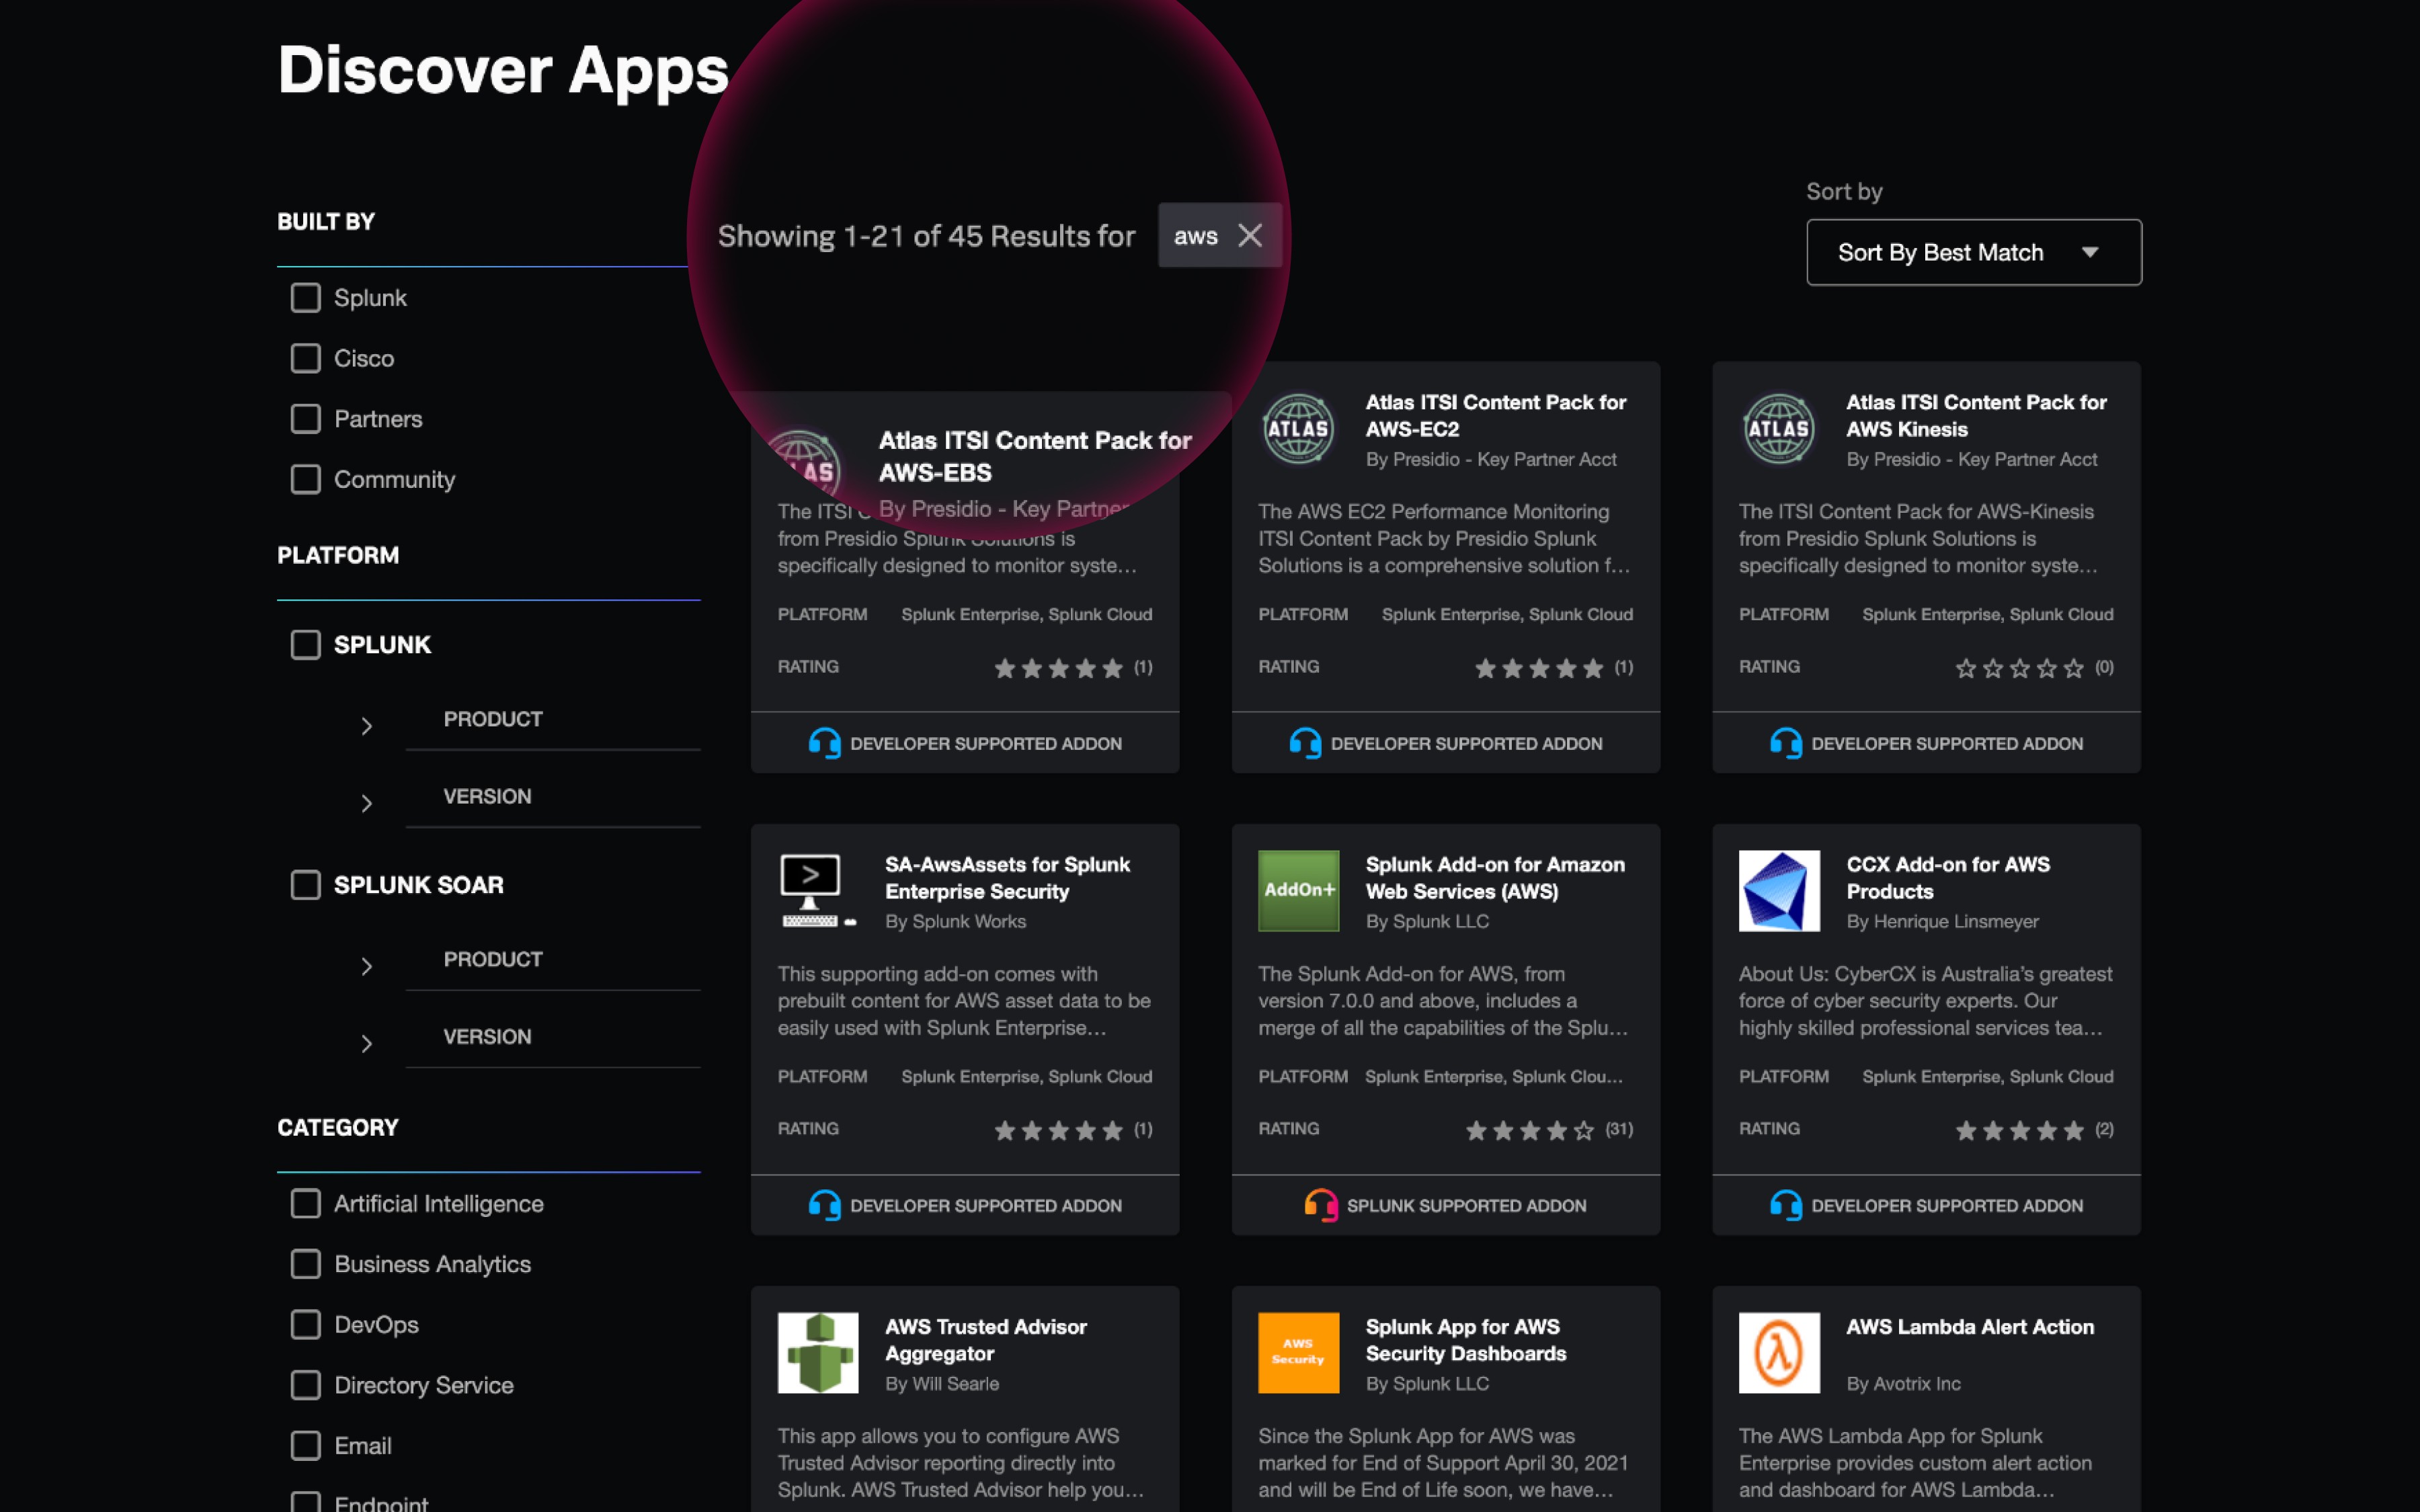Screen dimensions: 2420x1512
Task: Click the orange AWS Security app icon
Action: (x=1298, y=1352)
